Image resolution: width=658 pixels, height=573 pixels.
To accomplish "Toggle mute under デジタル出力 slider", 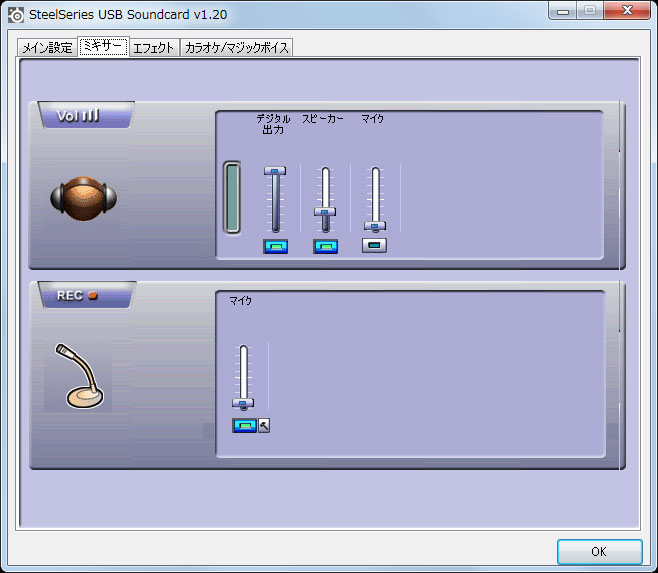I will (275, 246).
